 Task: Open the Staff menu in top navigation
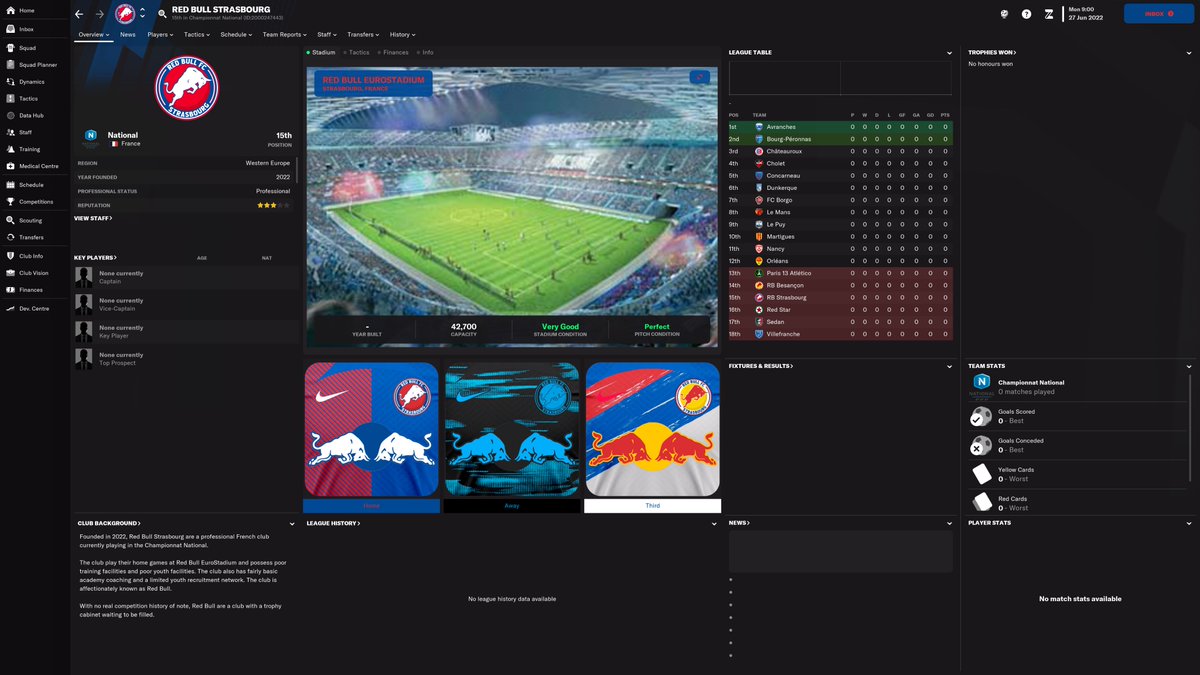point(327,34)
